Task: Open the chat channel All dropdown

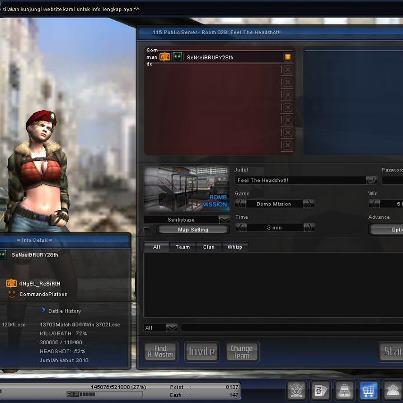Action: (171, 327)
